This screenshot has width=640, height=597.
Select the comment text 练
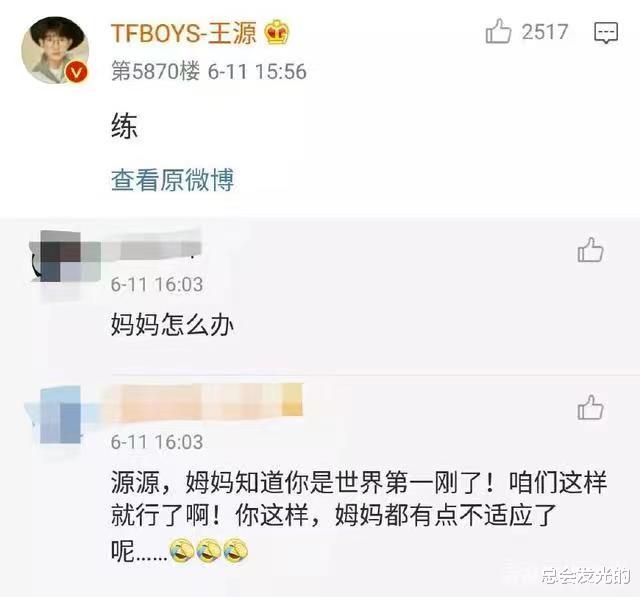click(x=124, y=126)
